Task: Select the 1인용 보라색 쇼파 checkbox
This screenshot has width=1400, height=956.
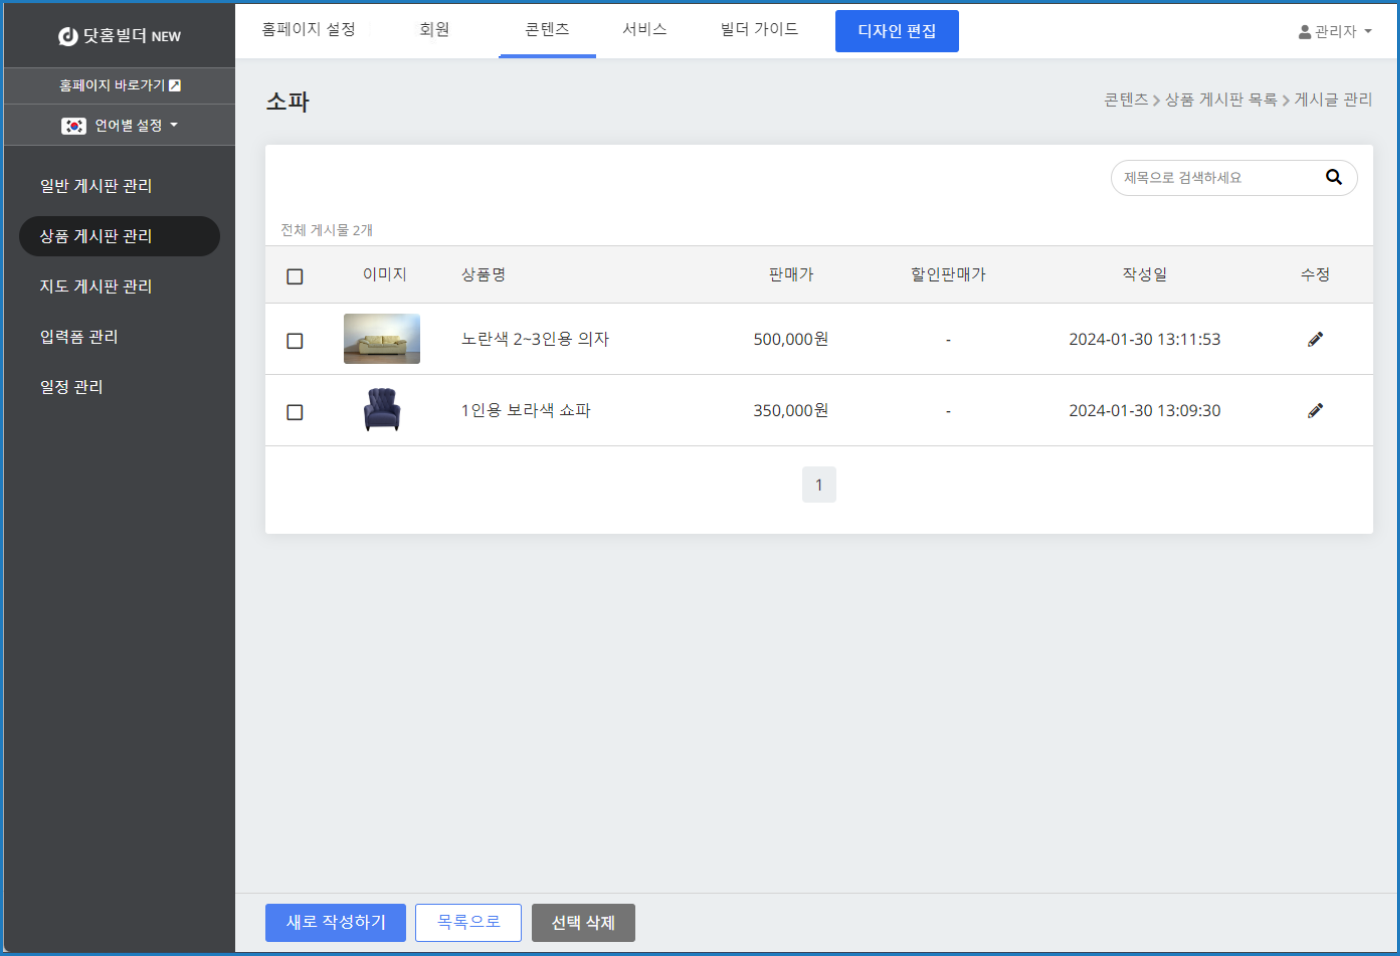Action: (295, 412)
